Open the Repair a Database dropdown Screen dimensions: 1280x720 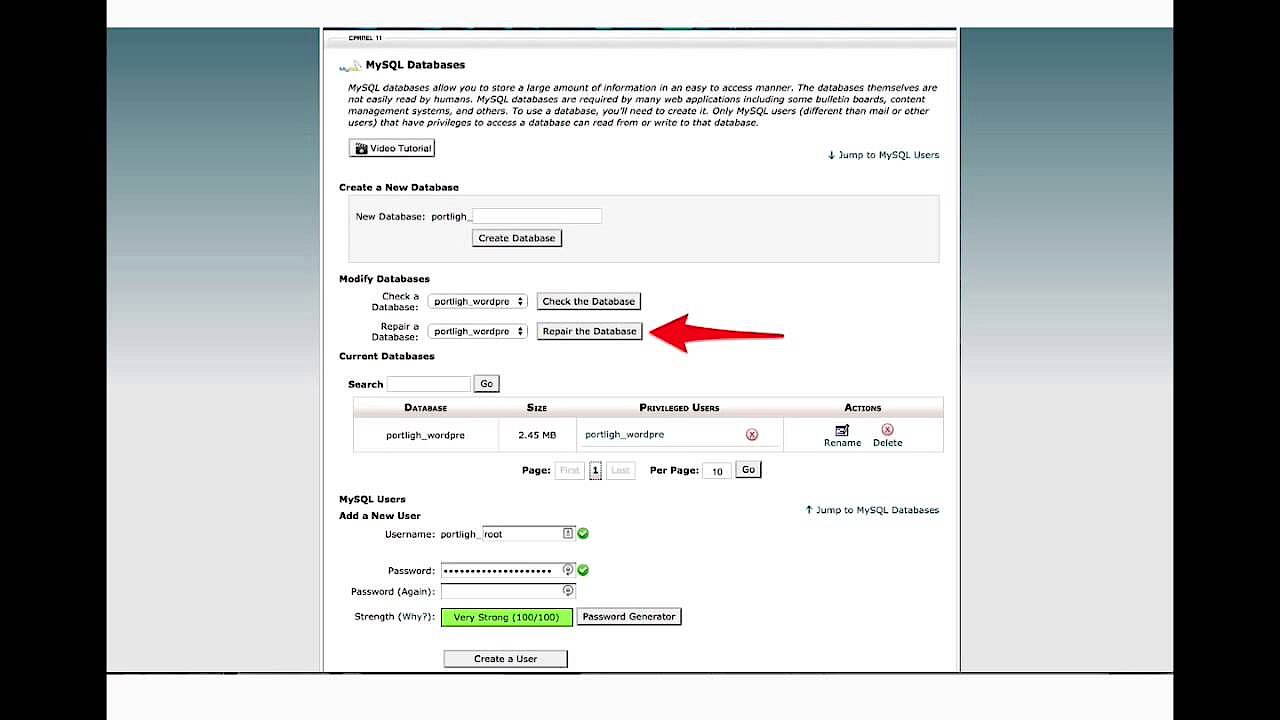[478, 331]
